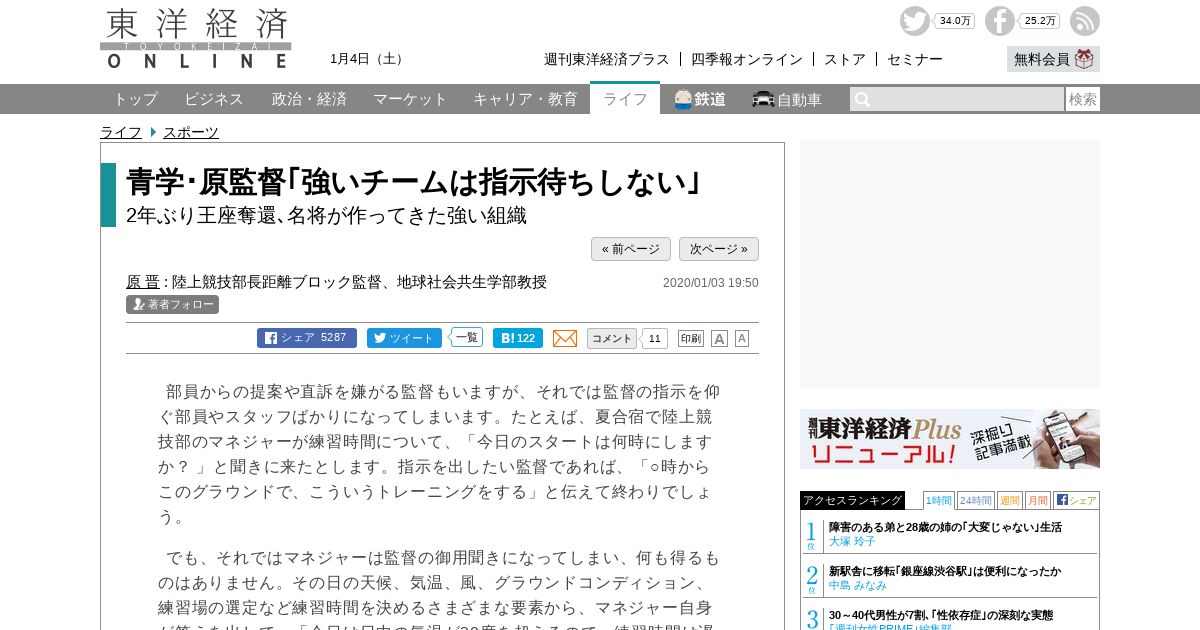Open the RSS feed icon
The height and width of the screenshot is (630, 1200).
(1085, 21)
